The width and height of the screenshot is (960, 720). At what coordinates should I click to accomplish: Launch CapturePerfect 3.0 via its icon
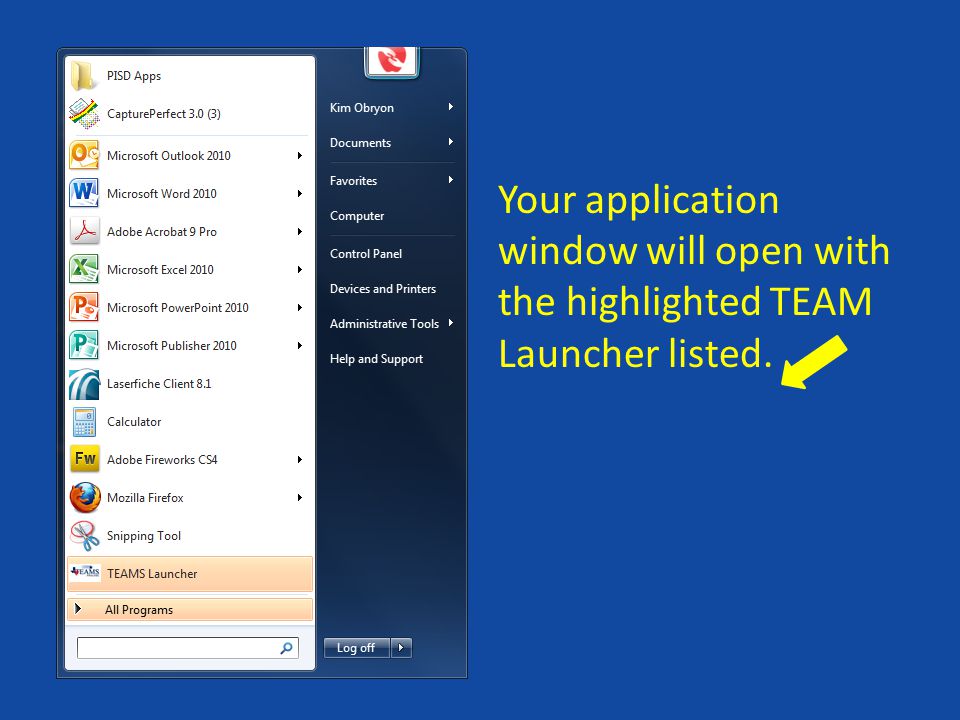pos(84,114)
